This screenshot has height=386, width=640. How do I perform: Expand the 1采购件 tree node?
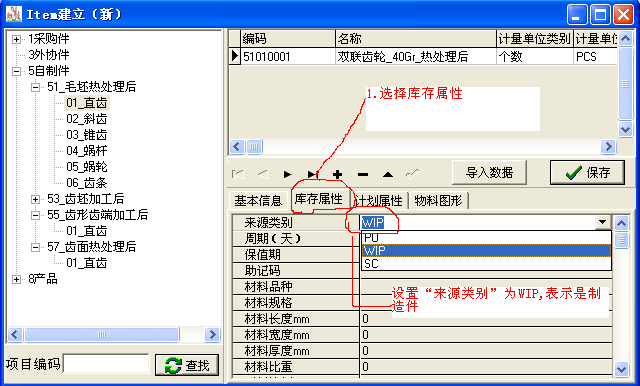16,39
